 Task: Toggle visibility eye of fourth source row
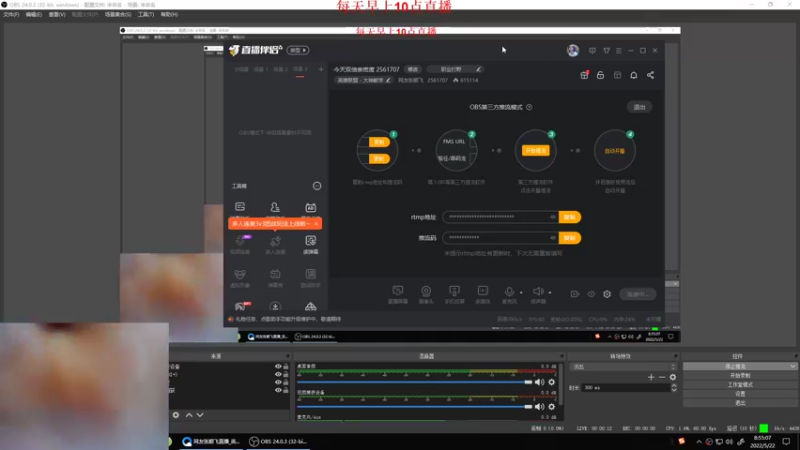pos(278,390)
